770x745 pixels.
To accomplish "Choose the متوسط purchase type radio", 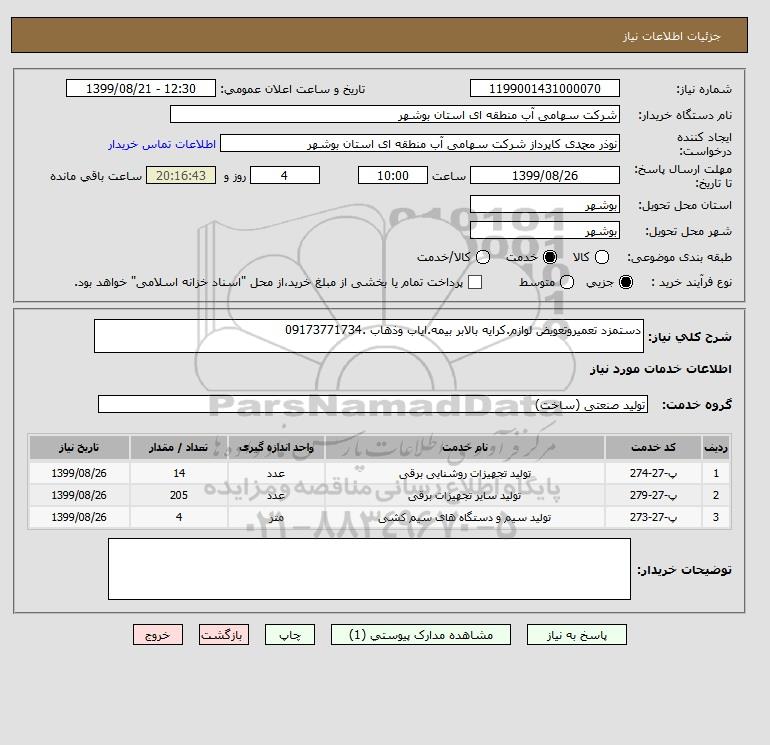I will [x=567, y=282].
